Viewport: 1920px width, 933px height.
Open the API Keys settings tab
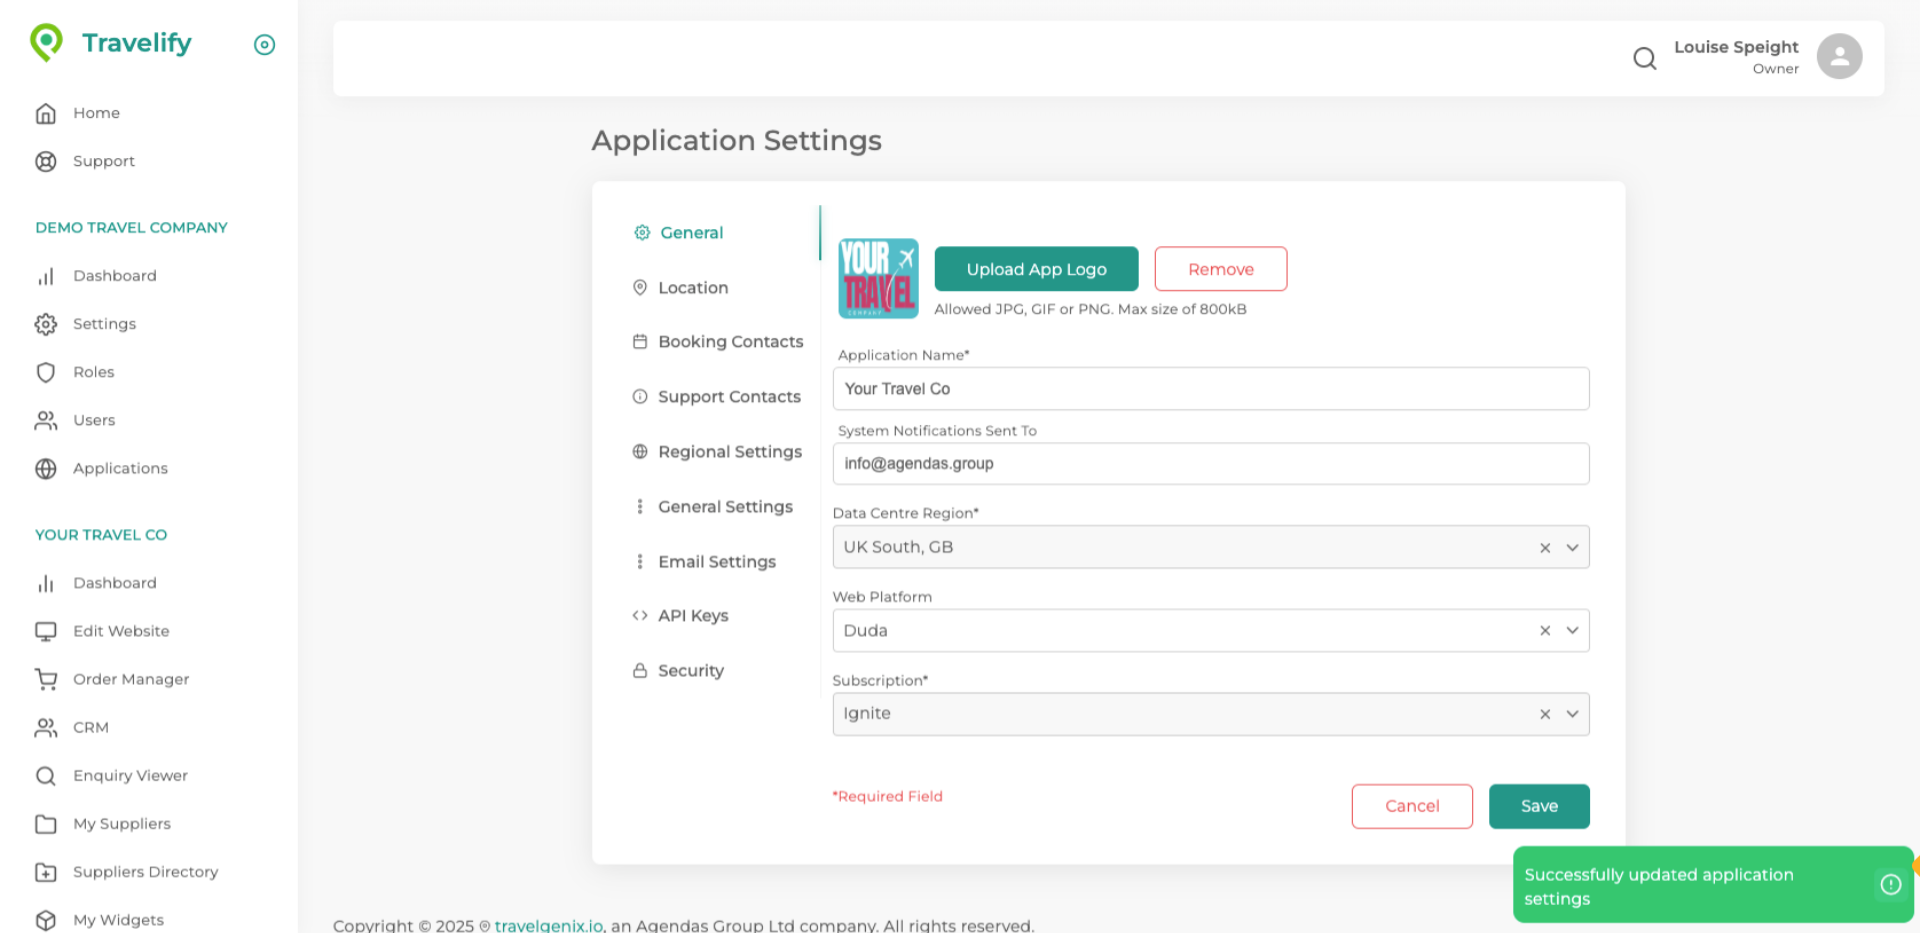(692, 616)
